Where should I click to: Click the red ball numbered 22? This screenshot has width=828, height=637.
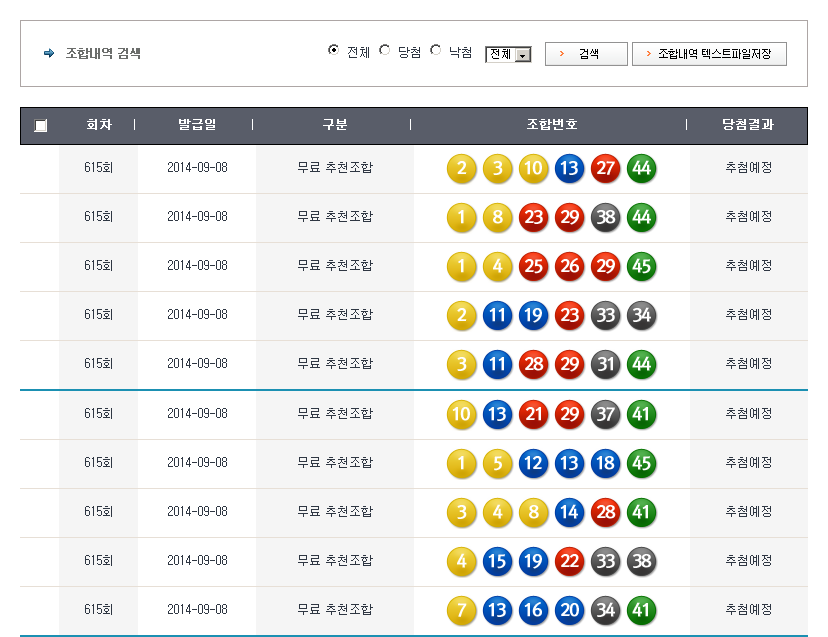pos(570,560)
